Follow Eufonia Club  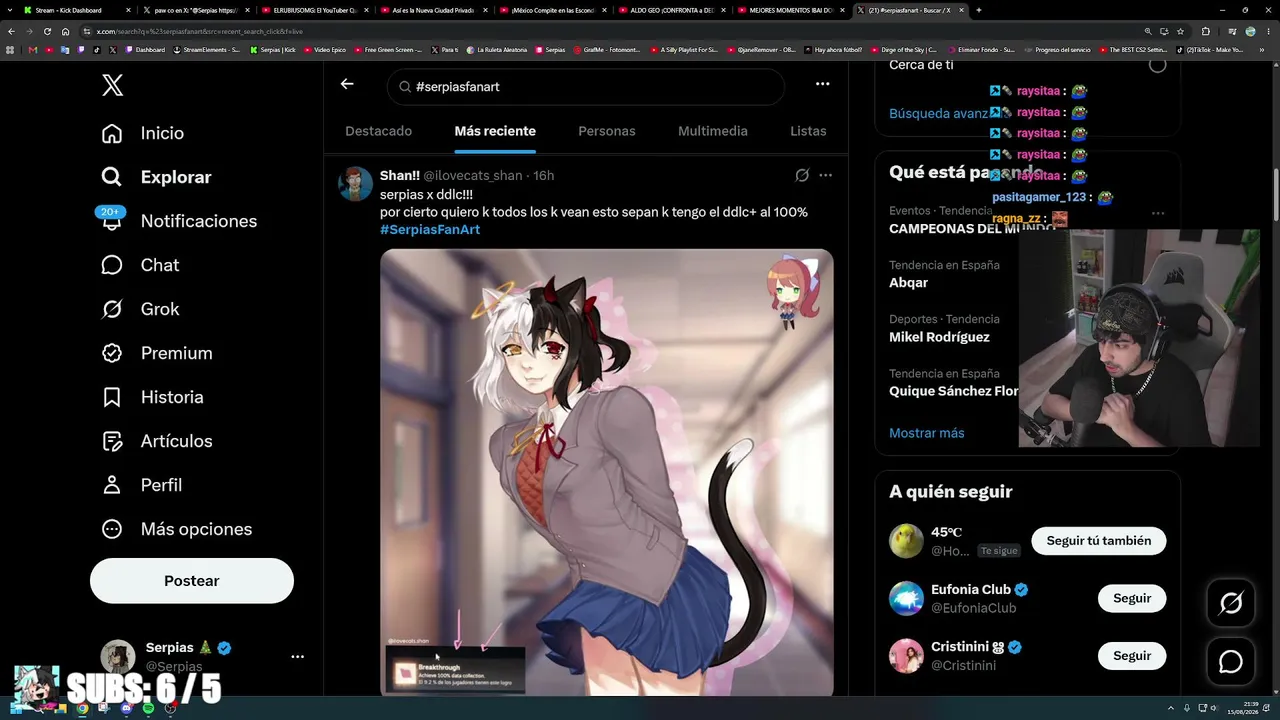click(x=1132, y=599)
